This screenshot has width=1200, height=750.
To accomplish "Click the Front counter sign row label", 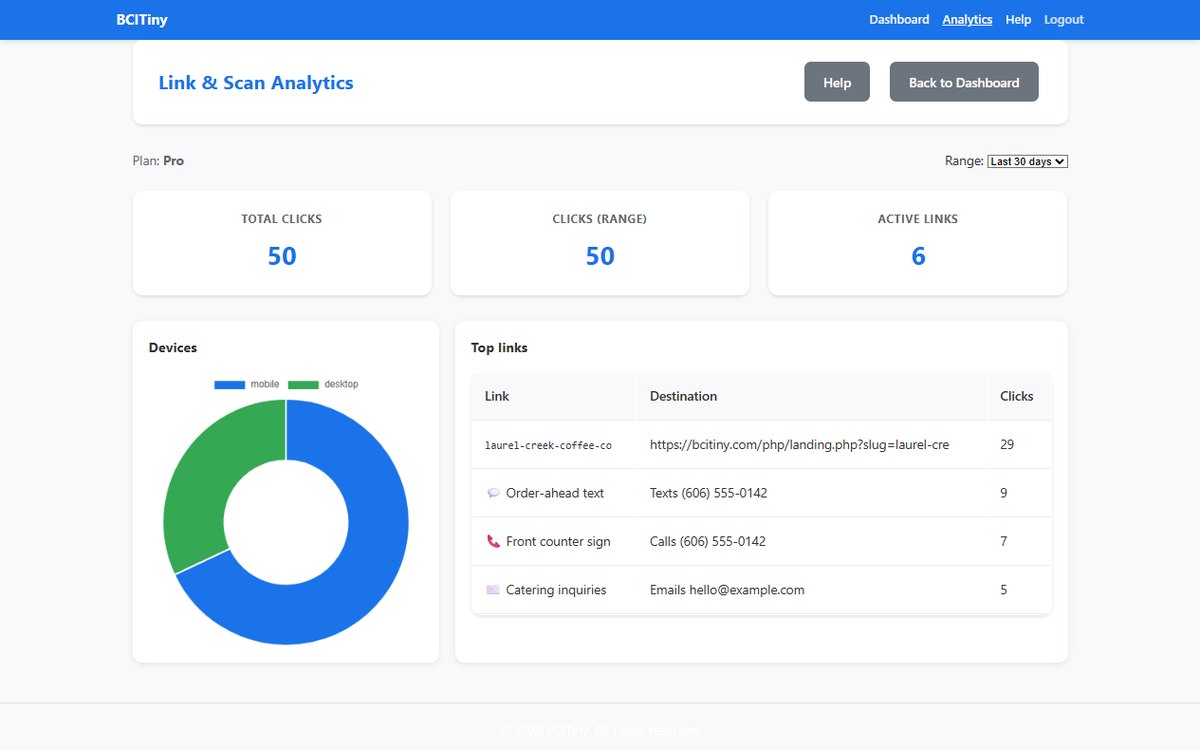I will 558,541.
